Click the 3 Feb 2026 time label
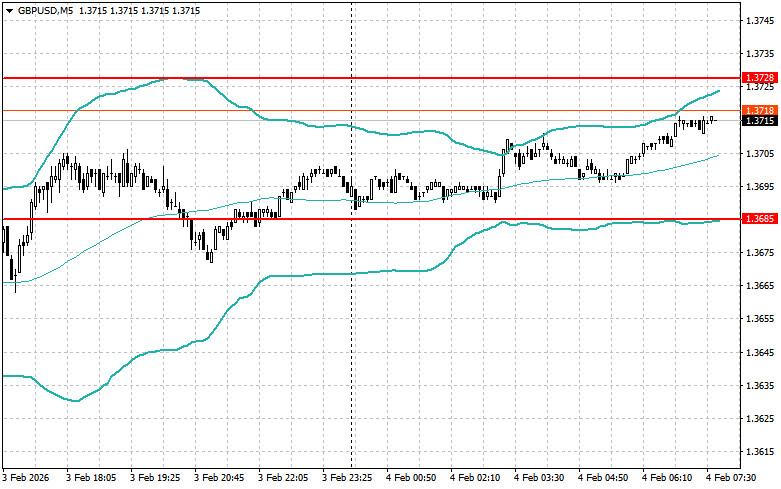 click(x=26, y=478)
